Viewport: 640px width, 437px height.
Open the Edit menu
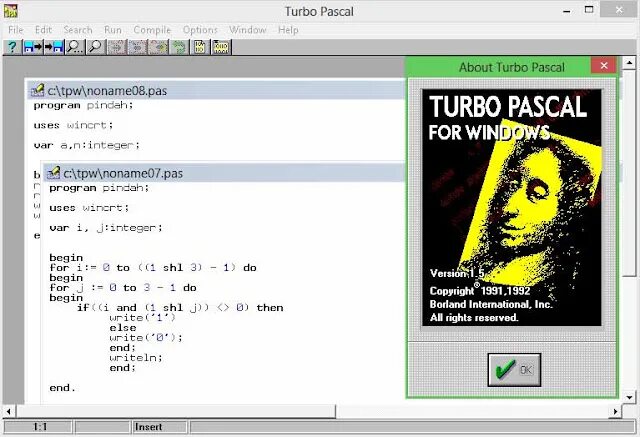tap(43, 30)
